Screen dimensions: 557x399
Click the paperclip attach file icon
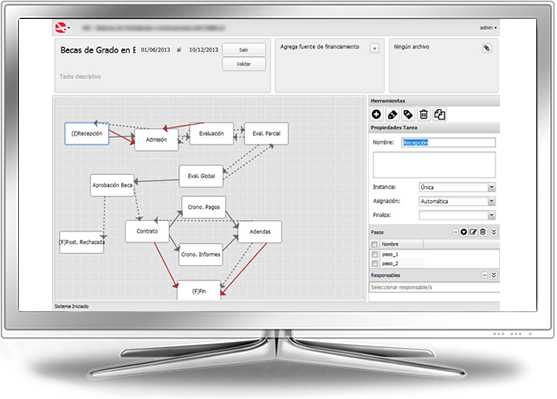[487, 48]
